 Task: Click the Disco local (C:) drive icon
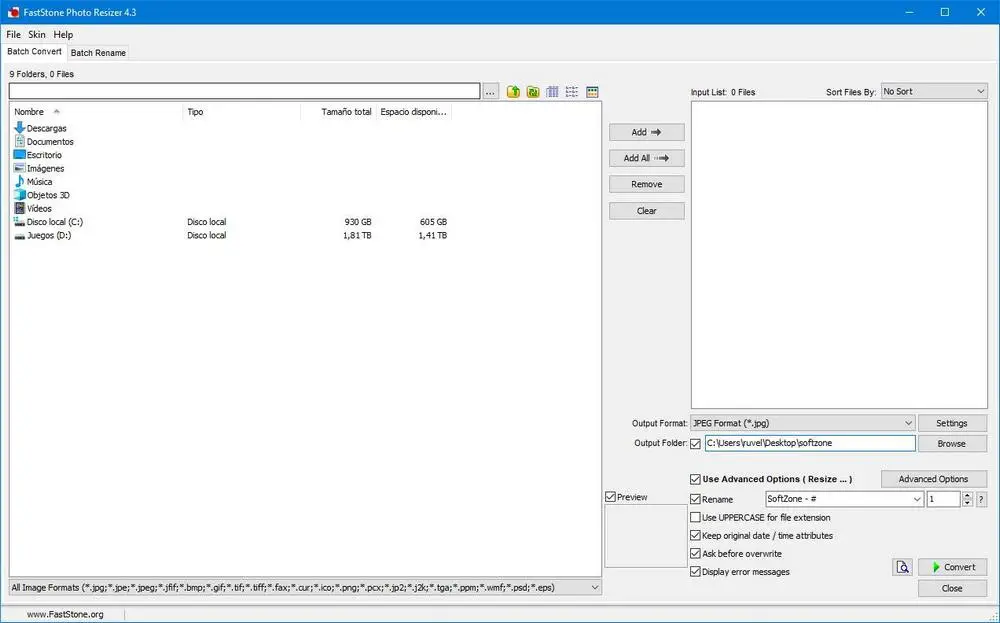click(x=19, y=222)
